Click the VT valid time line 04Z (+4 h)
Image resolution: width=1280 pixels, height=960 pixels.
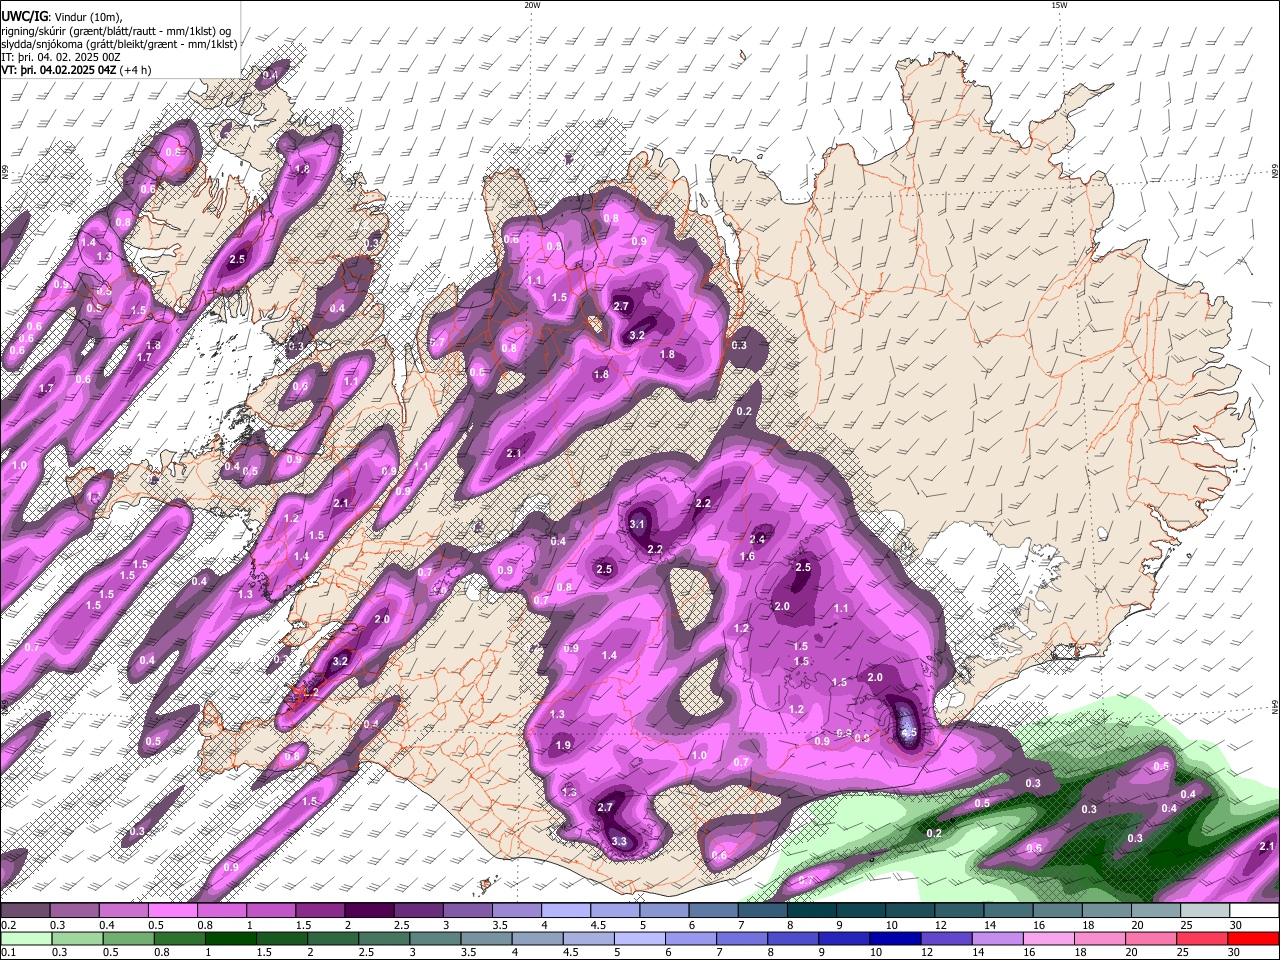coord(77,70)
